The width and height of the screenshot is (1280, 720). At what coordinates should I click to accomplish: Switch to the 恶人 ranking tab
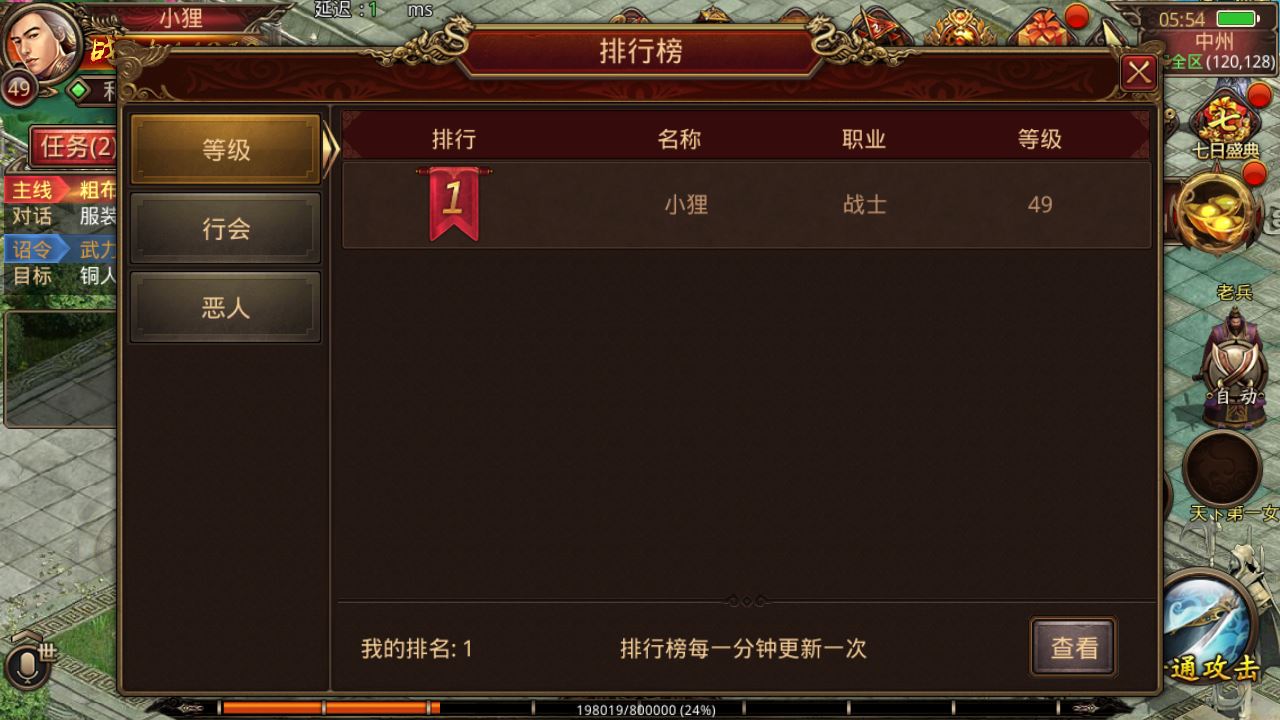click(x=226, y=308)
